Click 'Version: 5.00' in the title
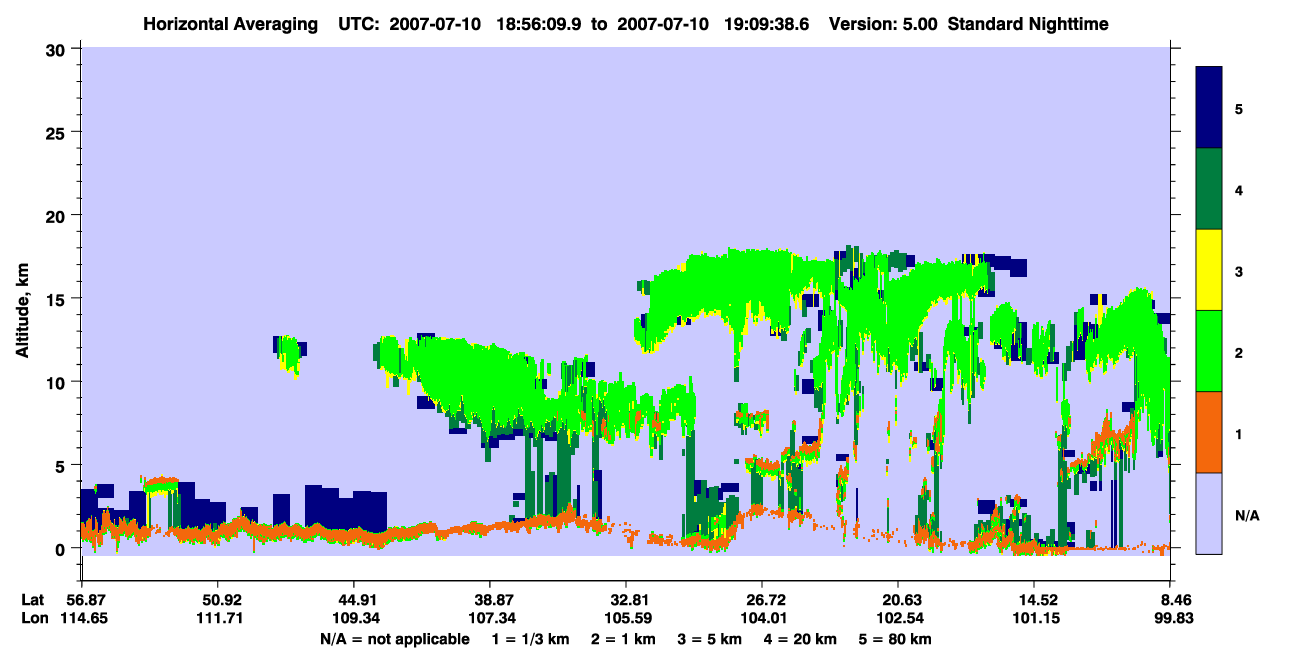1300x667 pixels. [x=883, y=24]
